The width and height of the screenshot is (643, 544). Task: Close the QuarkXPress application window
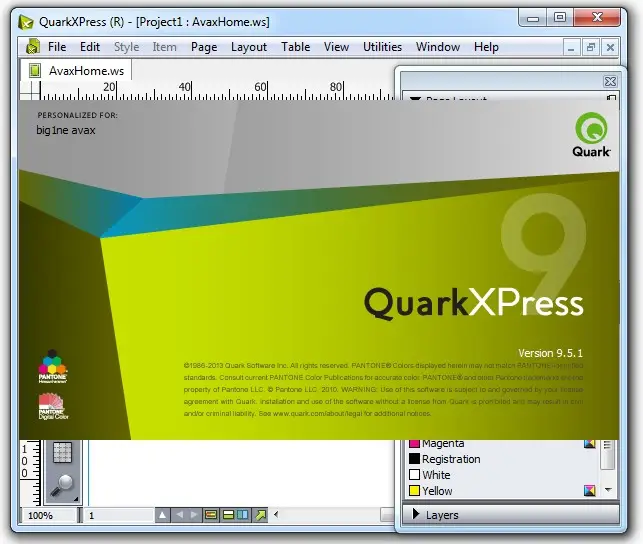pyautogui.click(x=597, y=18)
